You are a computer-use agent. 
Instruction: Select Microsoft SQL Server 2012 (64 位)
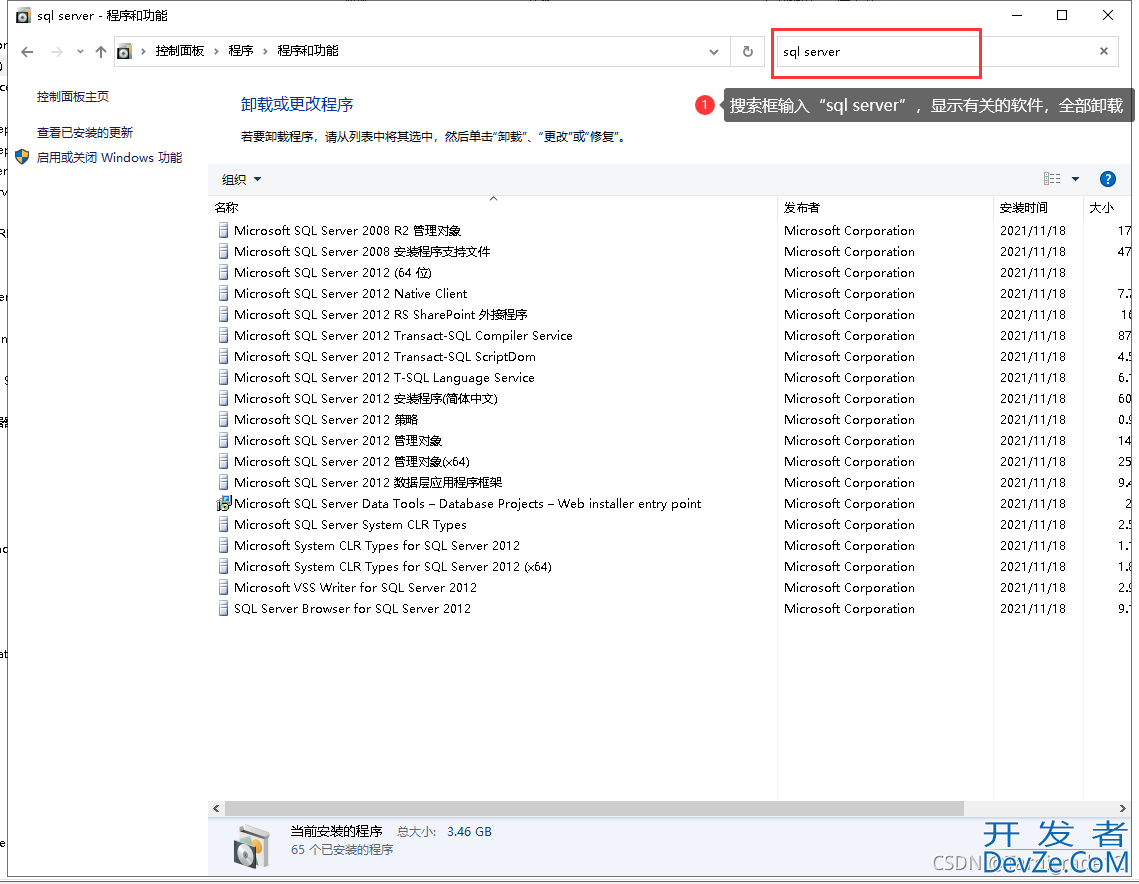pyautogui.click(x=333, y=273)
